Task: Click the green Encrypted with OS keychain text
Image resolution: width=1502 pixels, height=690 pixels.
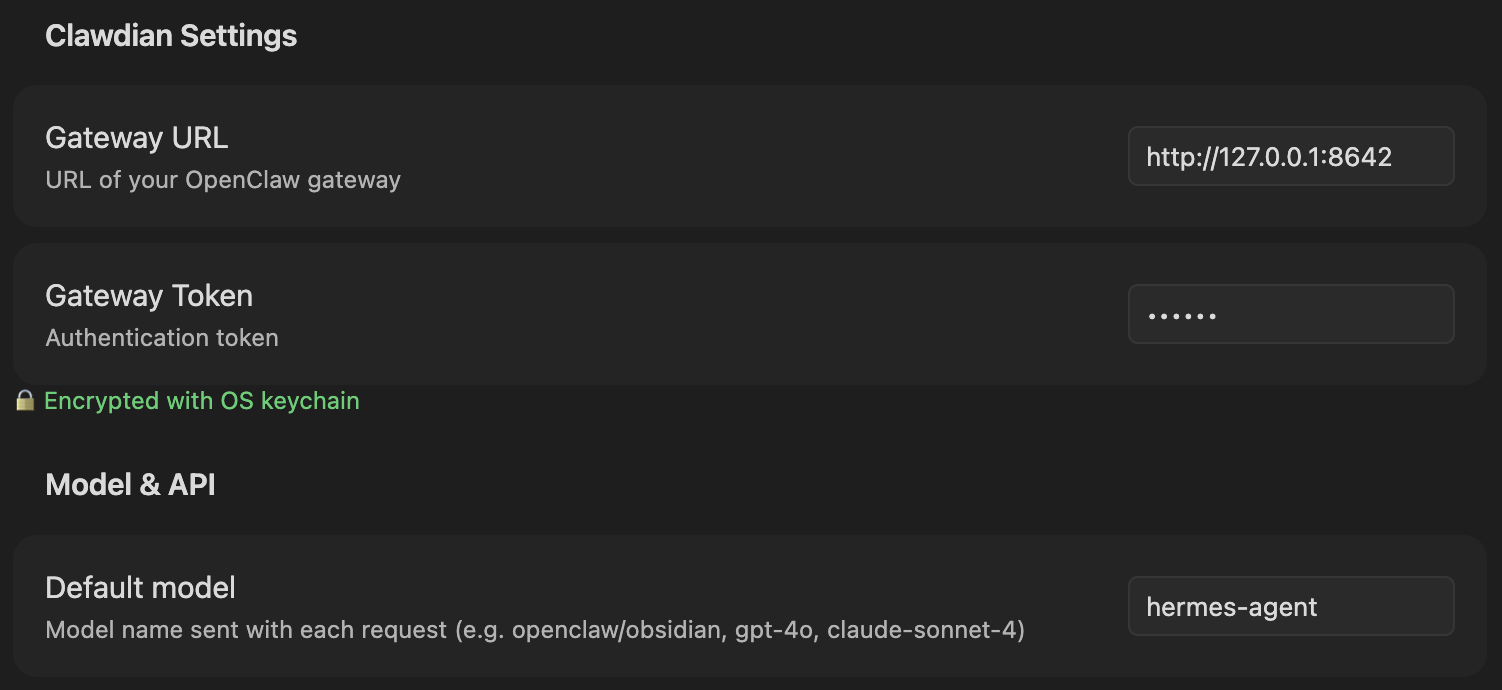Action: pyautogui.click(x=202, y=401)
